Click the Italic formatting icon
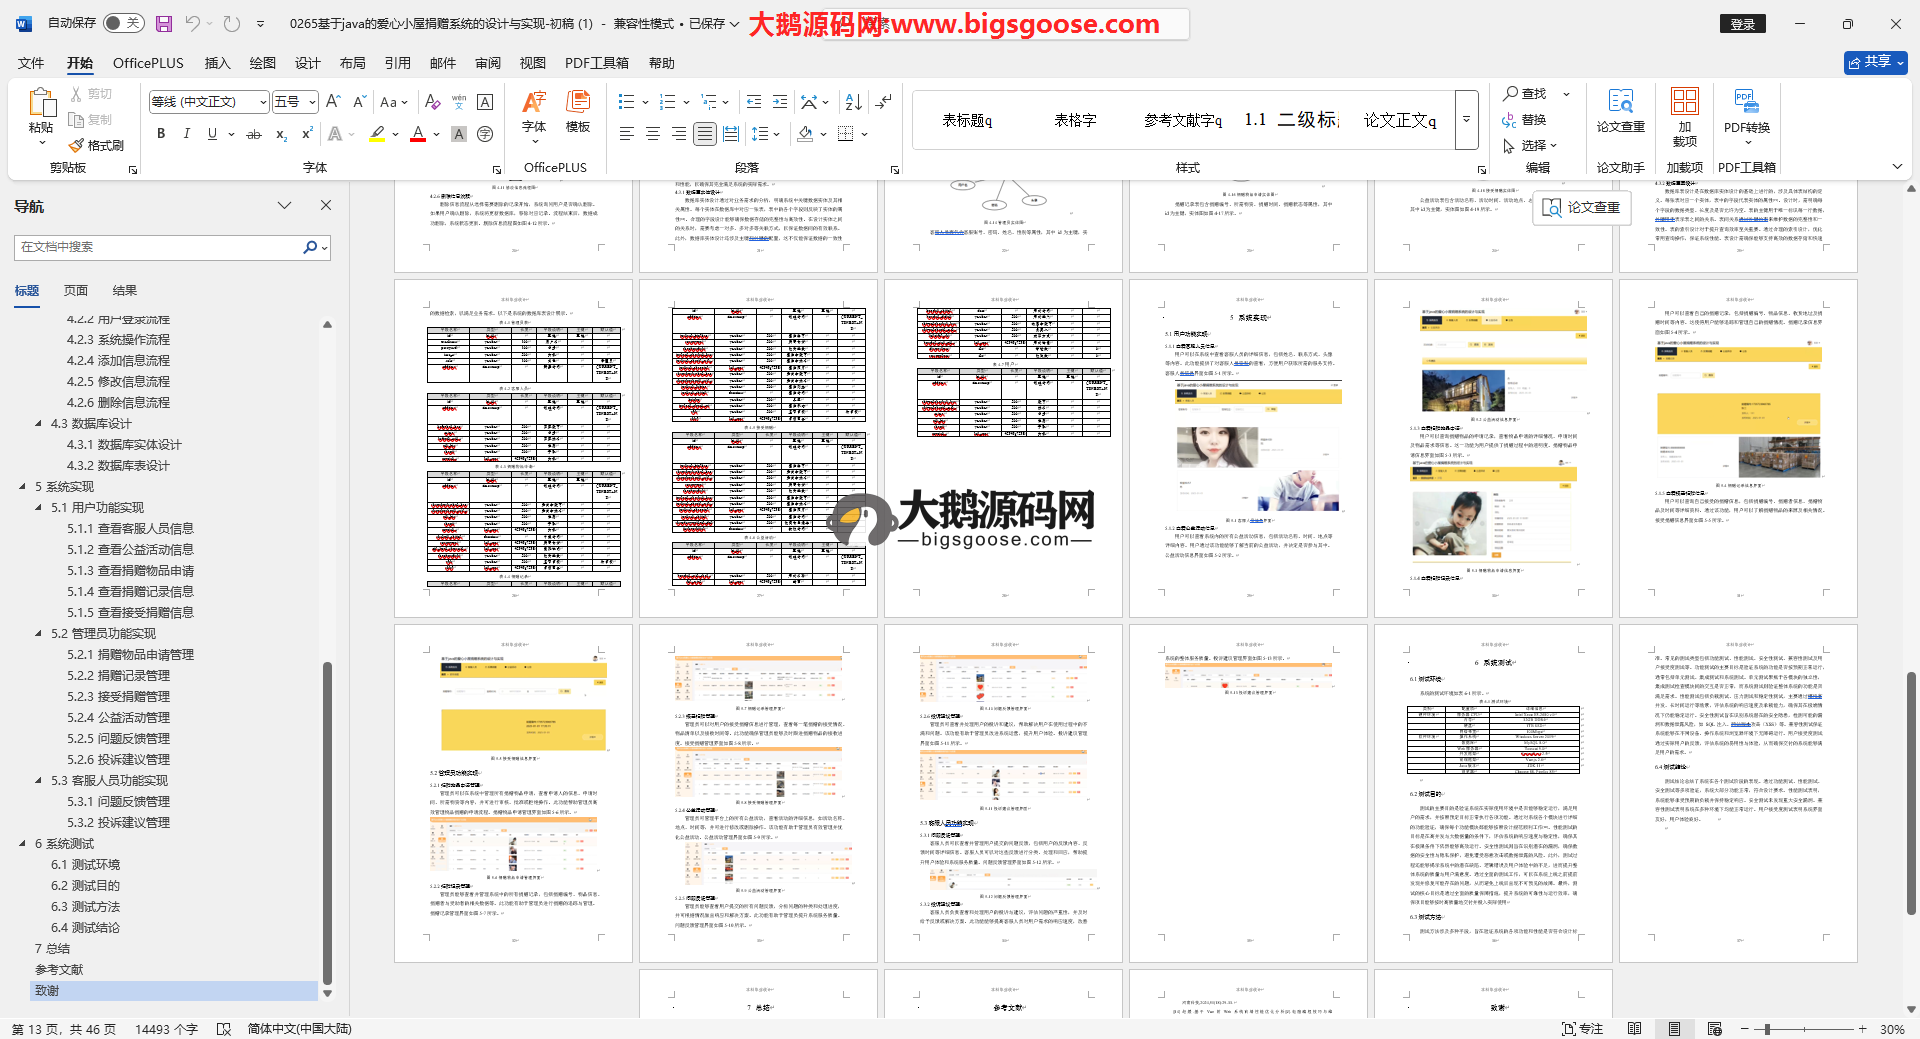 pos(186,134)
